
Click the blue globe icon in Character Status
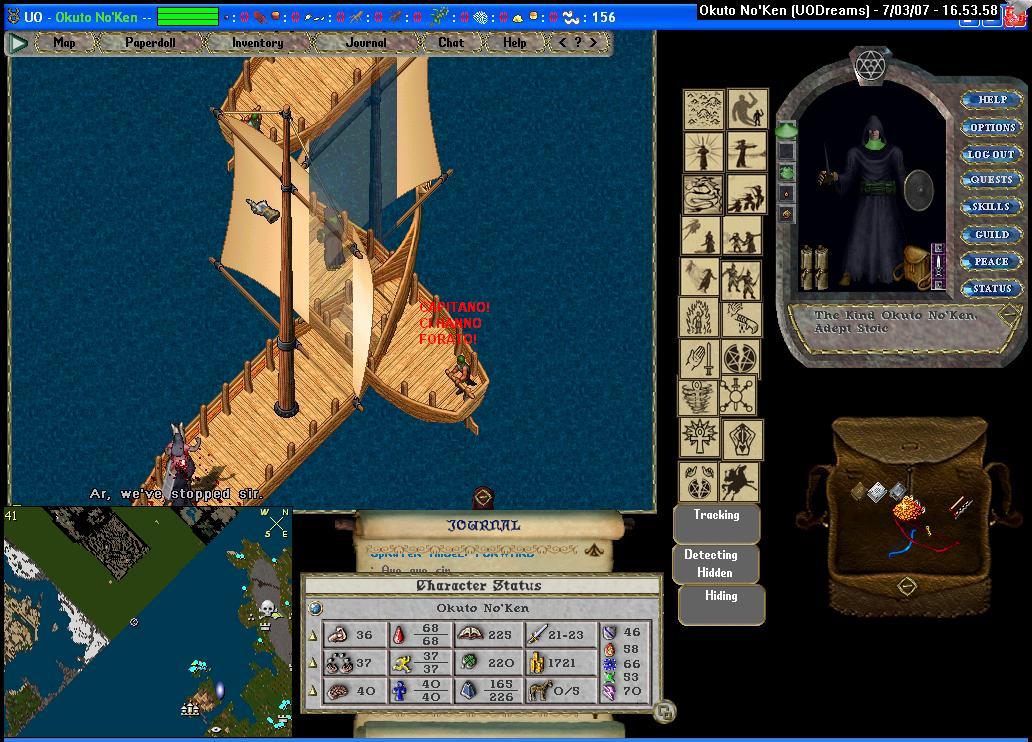point(315,608)
